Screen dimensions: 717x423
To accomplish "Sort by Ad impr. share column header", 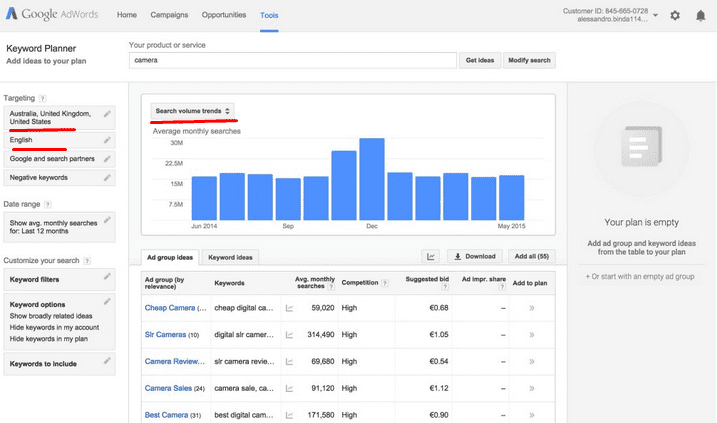I will pyautogui.click(x=484, y=279).
